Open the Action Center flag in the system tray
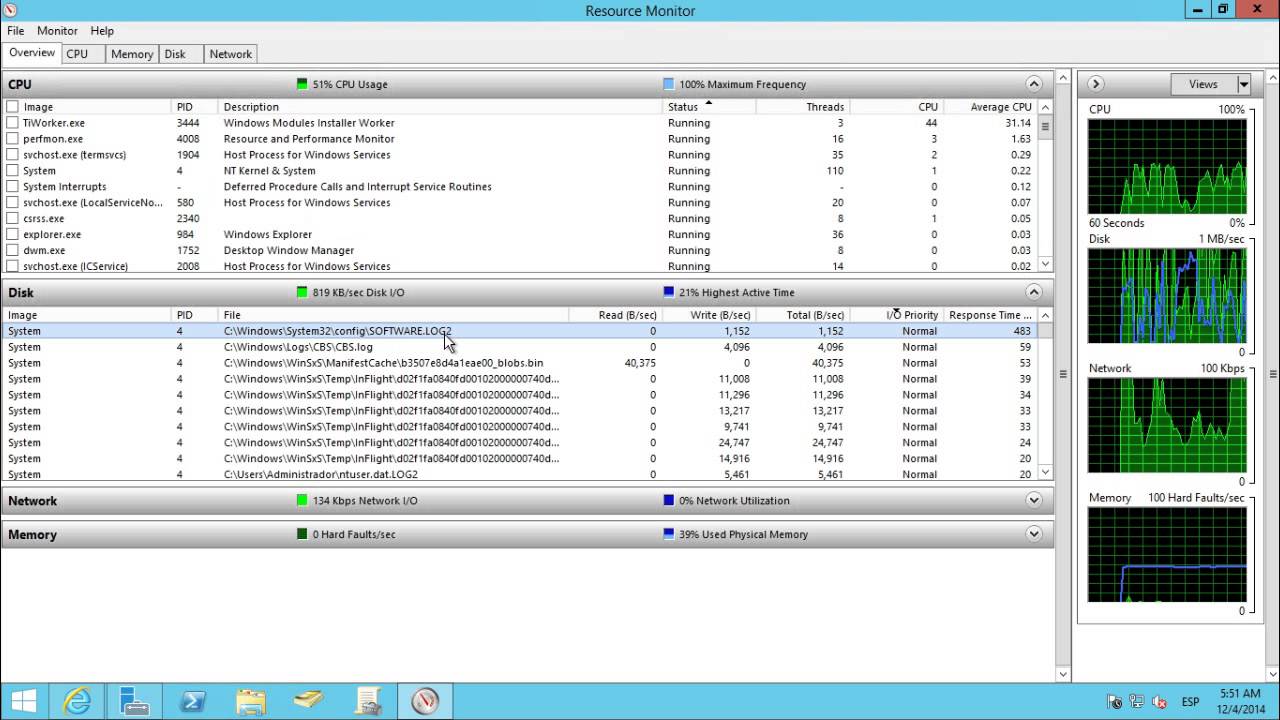 (1115, 702)
